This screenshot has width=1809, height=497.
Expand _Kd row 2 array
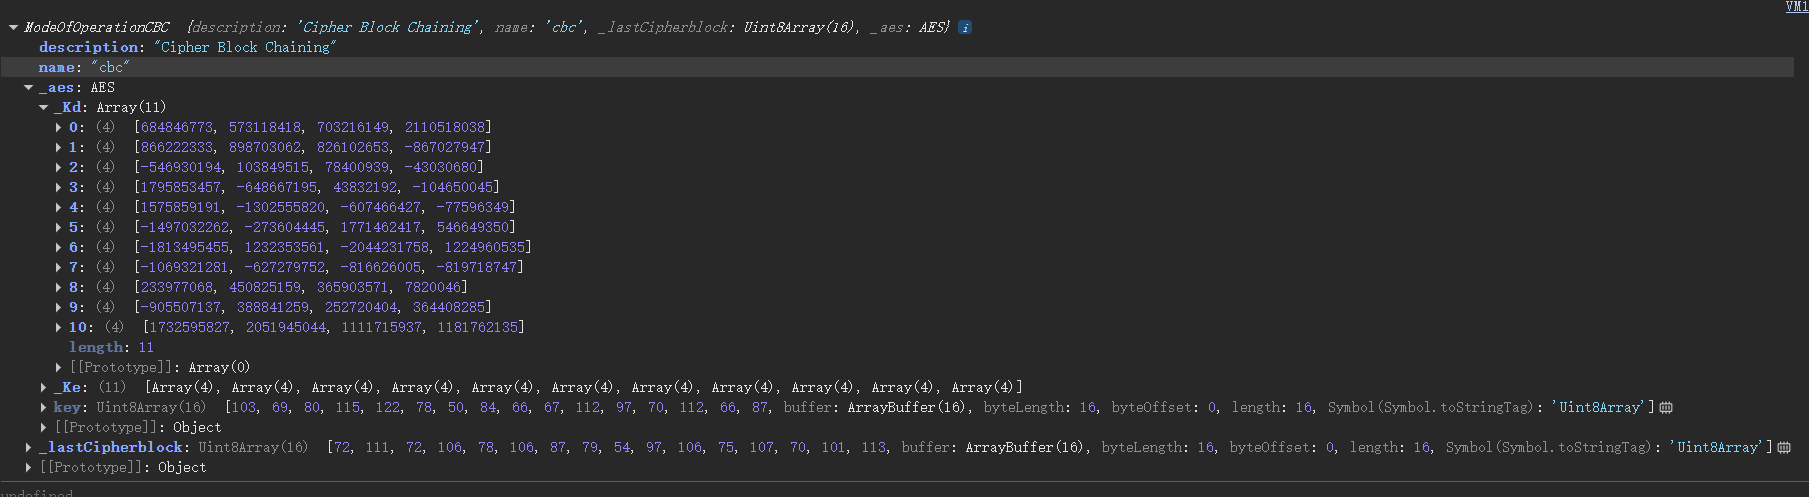click(59, 167)
